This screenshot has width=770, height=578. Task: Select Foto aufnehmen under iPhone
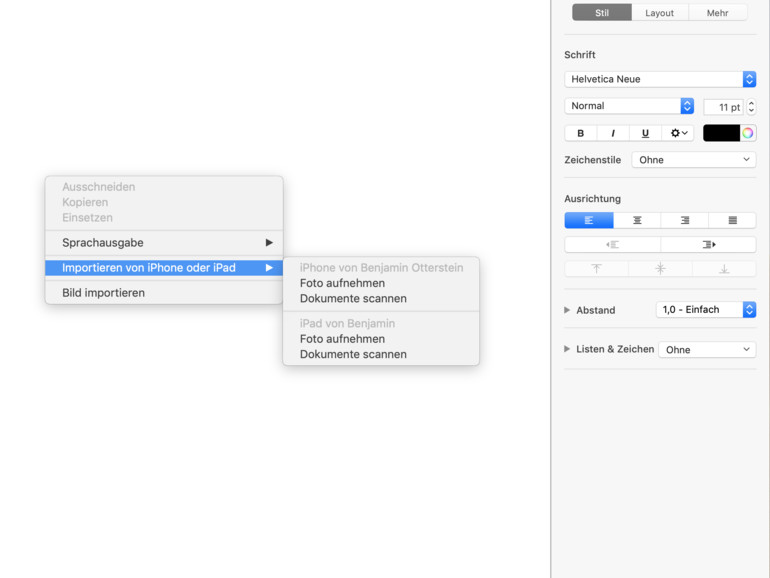(x=342, y=283)
